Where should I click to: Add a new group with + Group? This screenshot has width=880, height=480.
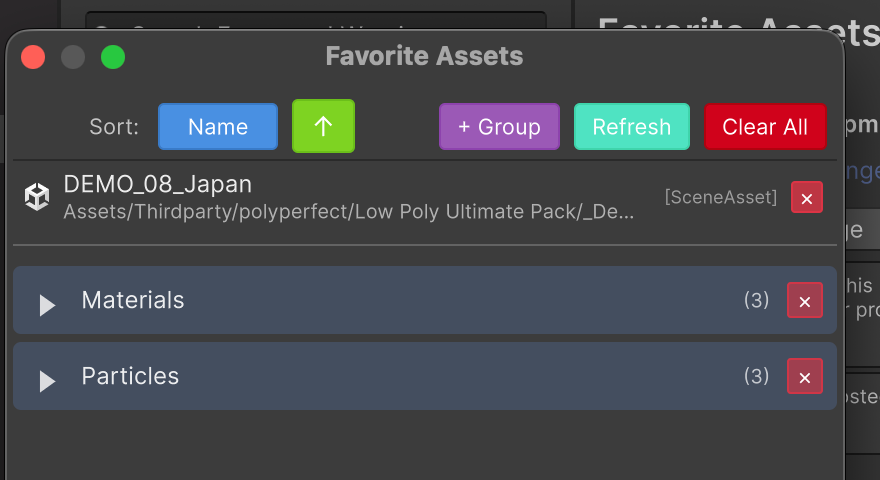pos(499,126)
